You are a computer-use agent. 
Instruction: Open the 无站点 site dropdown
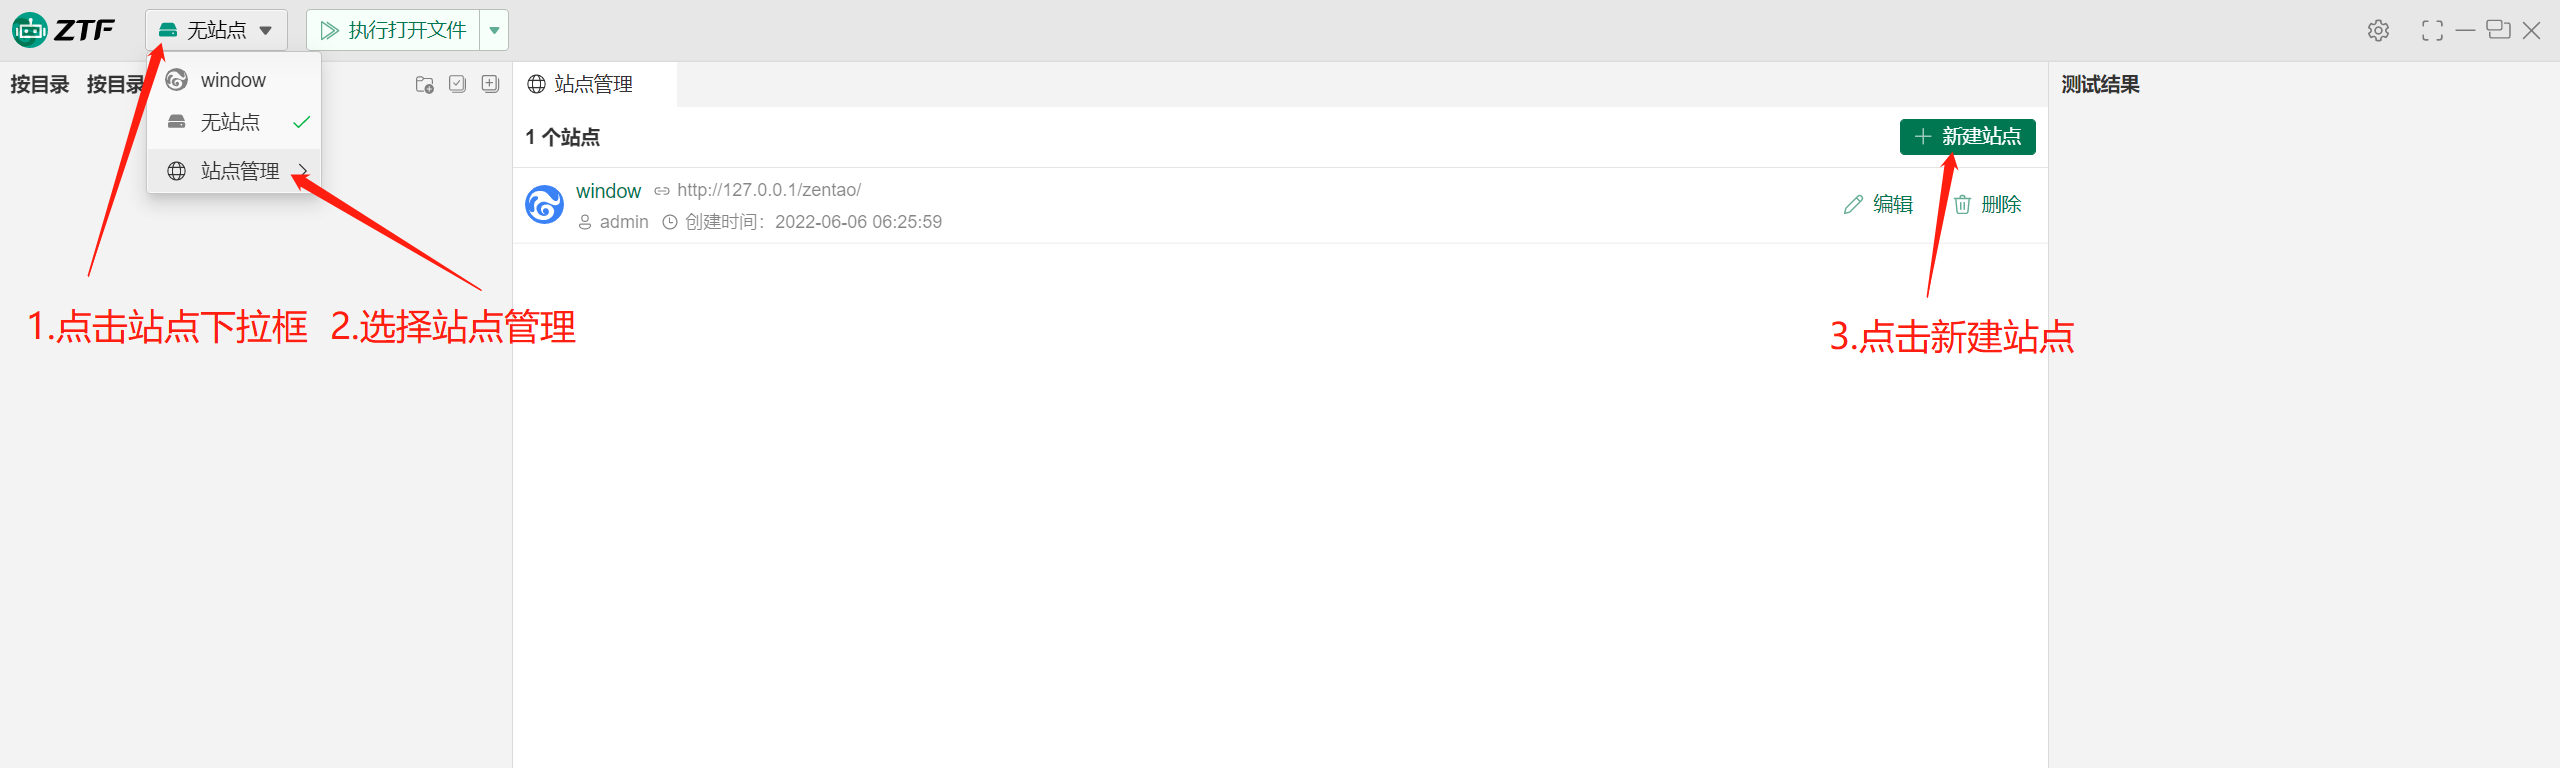tap(216, 30)
